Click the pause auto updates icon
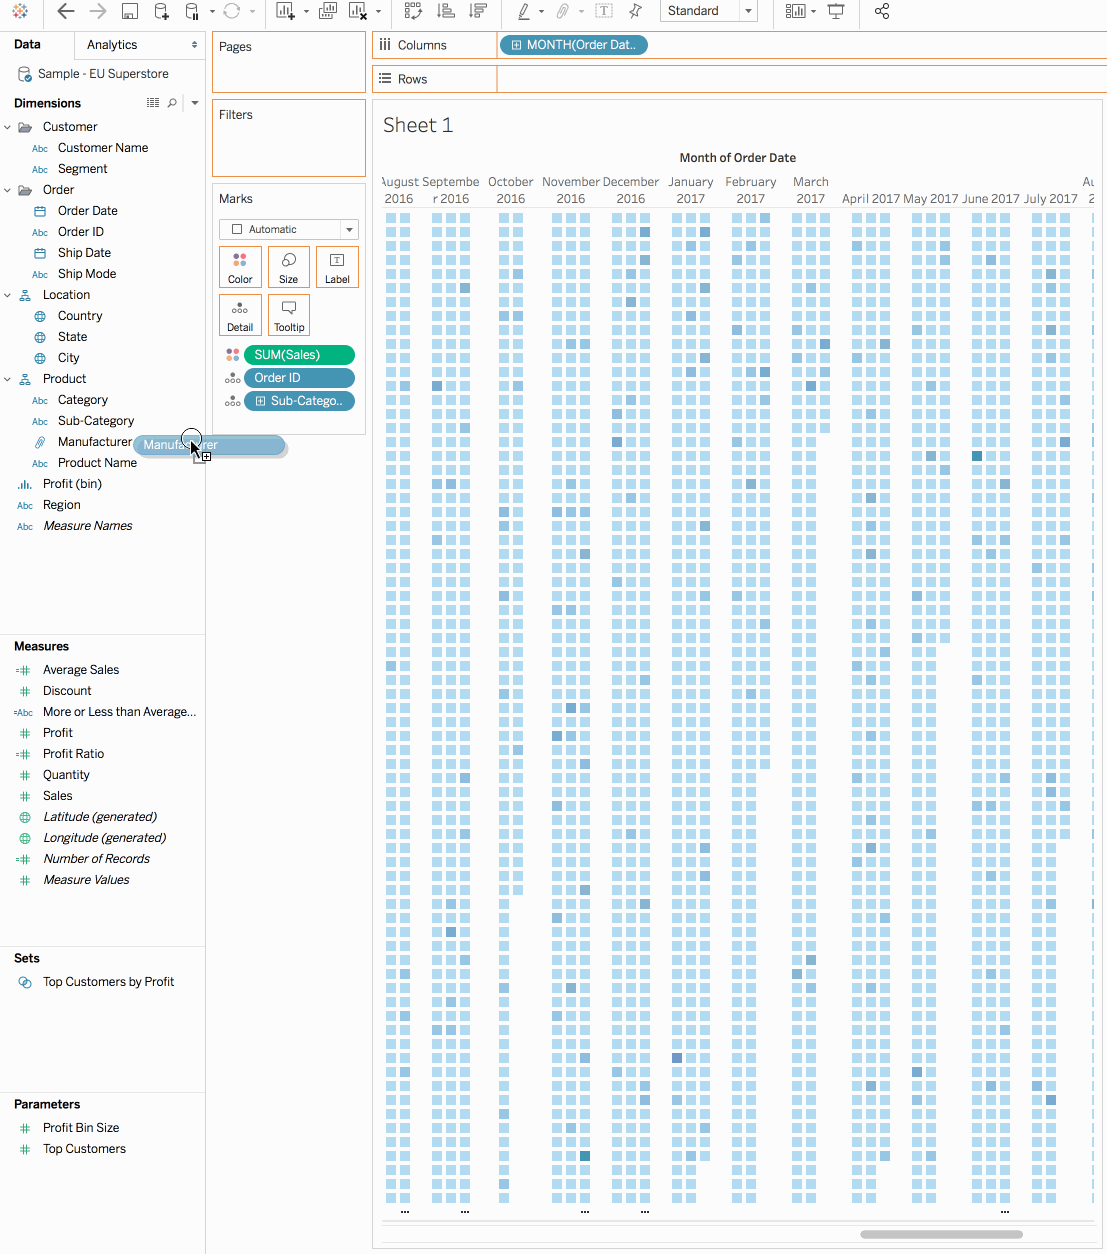1107x1254 pixels. (x=192, y=11)
